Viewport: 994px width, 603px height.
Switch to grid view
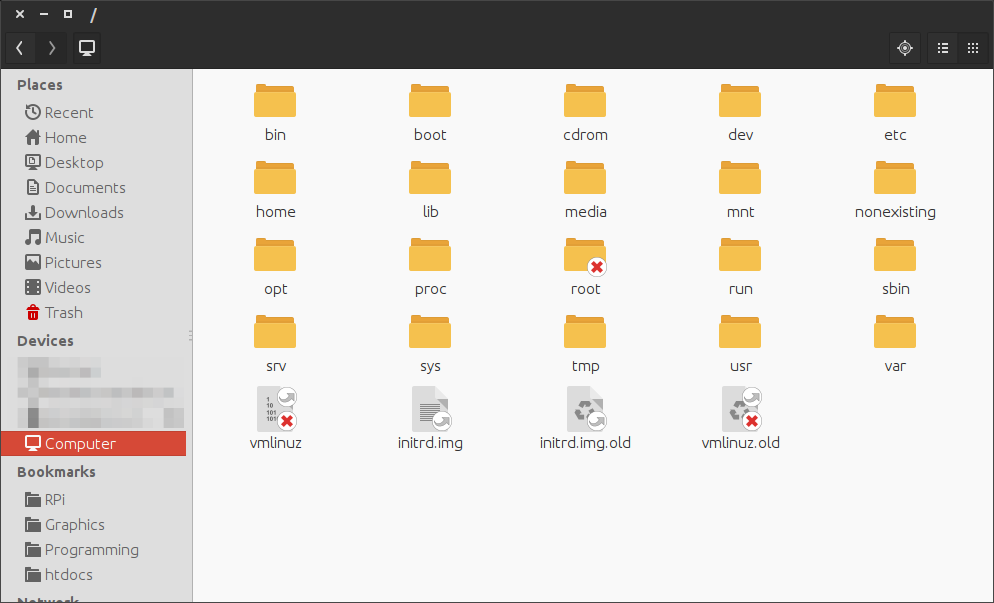tap(972, 47)
